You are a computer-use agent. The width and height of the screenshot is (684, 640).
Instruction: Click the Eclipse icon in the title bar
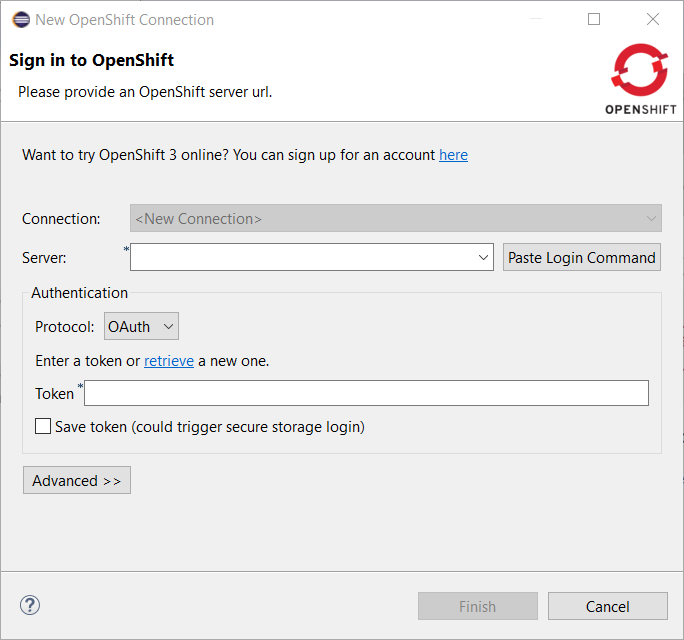20,19
